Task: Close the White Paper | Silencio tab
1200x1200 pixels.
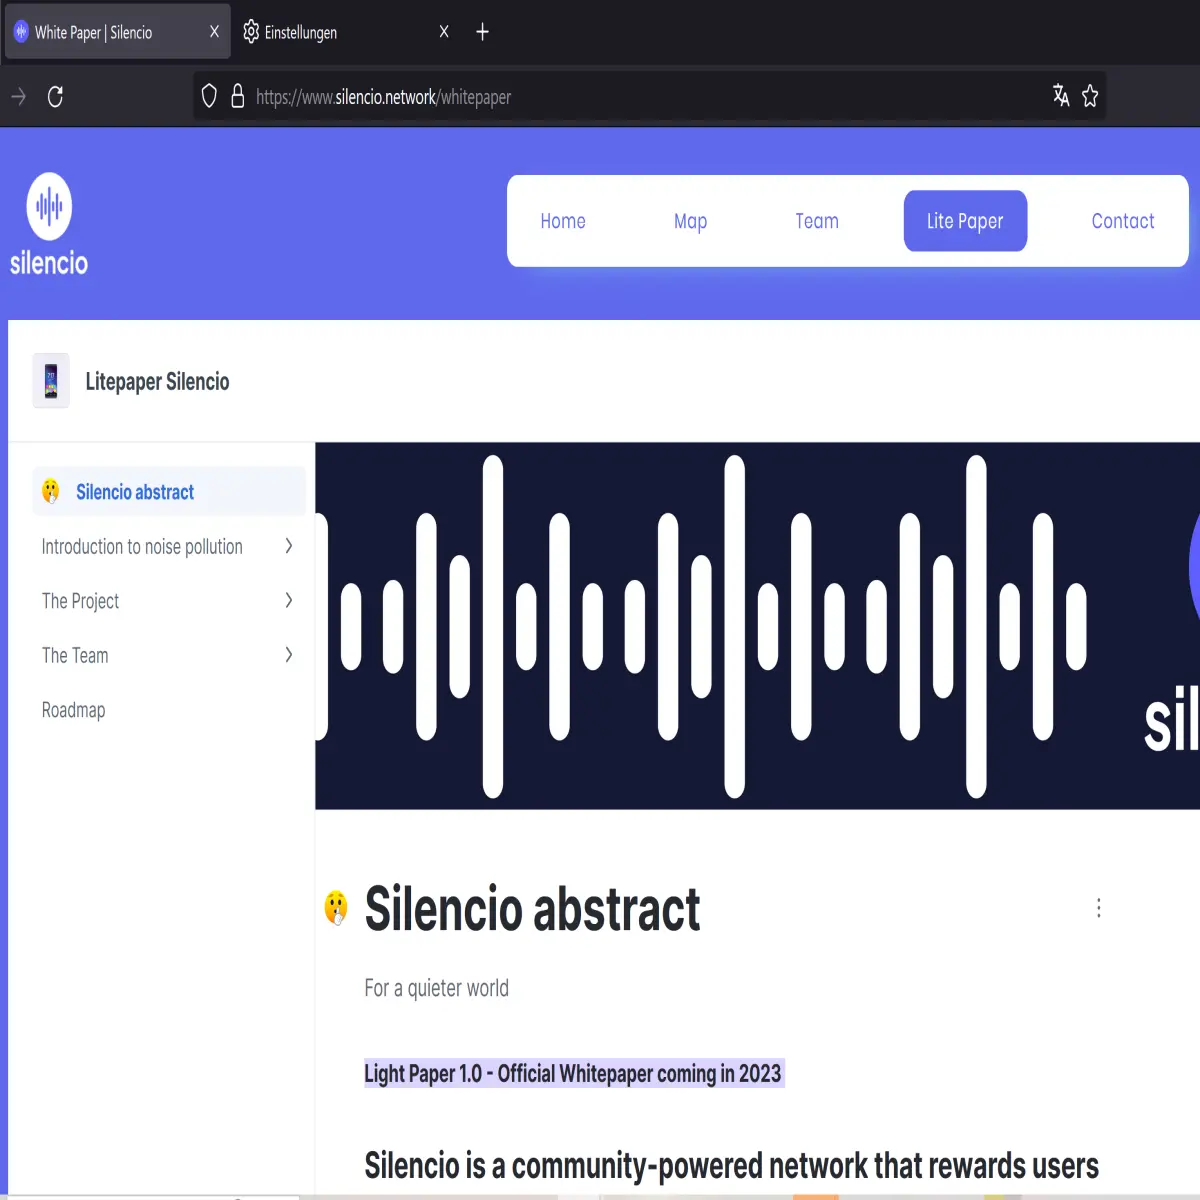Action: tap(214, 32)
